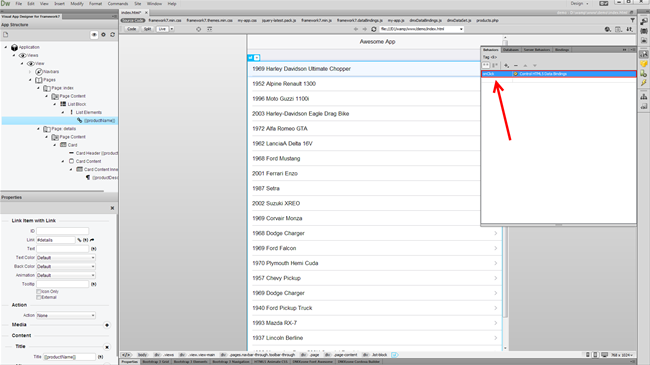This screenshot has width=650, height=365.
Task: Click the yellow cube icon in the right sidebar
Action: 644,64
